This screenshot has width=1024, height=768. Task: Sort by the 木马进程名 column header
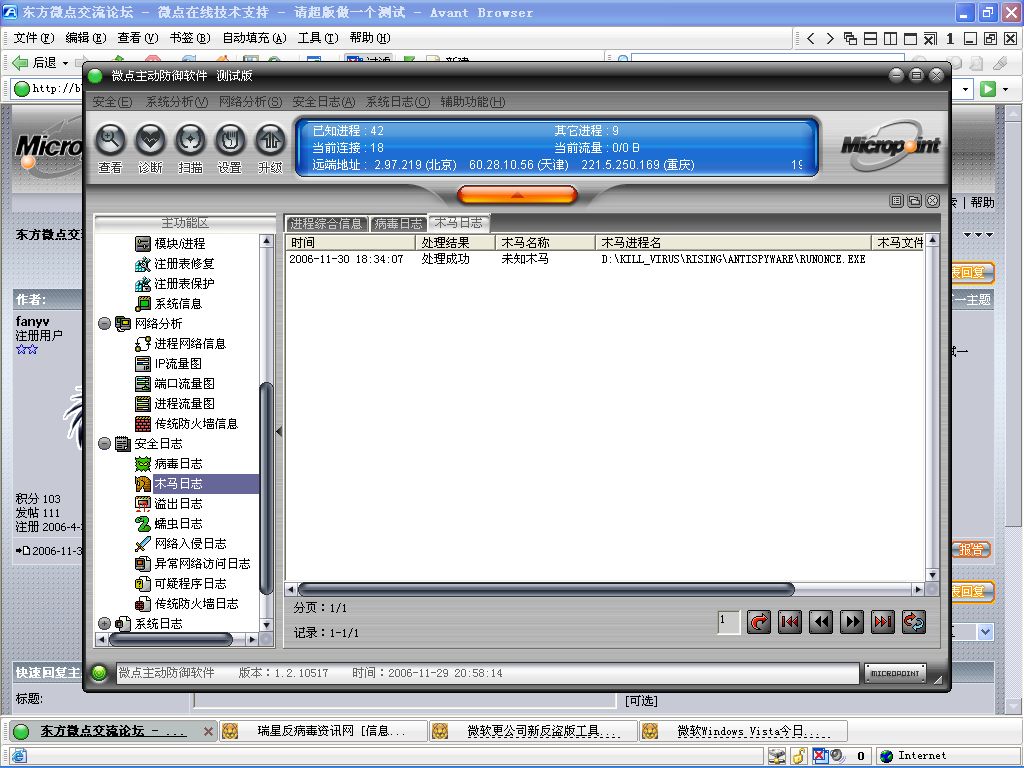733,243
